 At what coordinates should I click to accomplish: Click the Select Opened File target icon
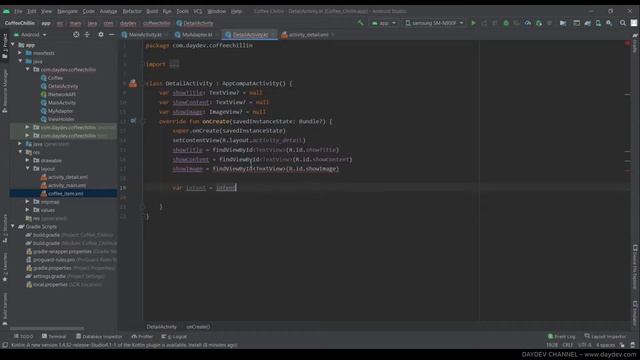[76, 35]
